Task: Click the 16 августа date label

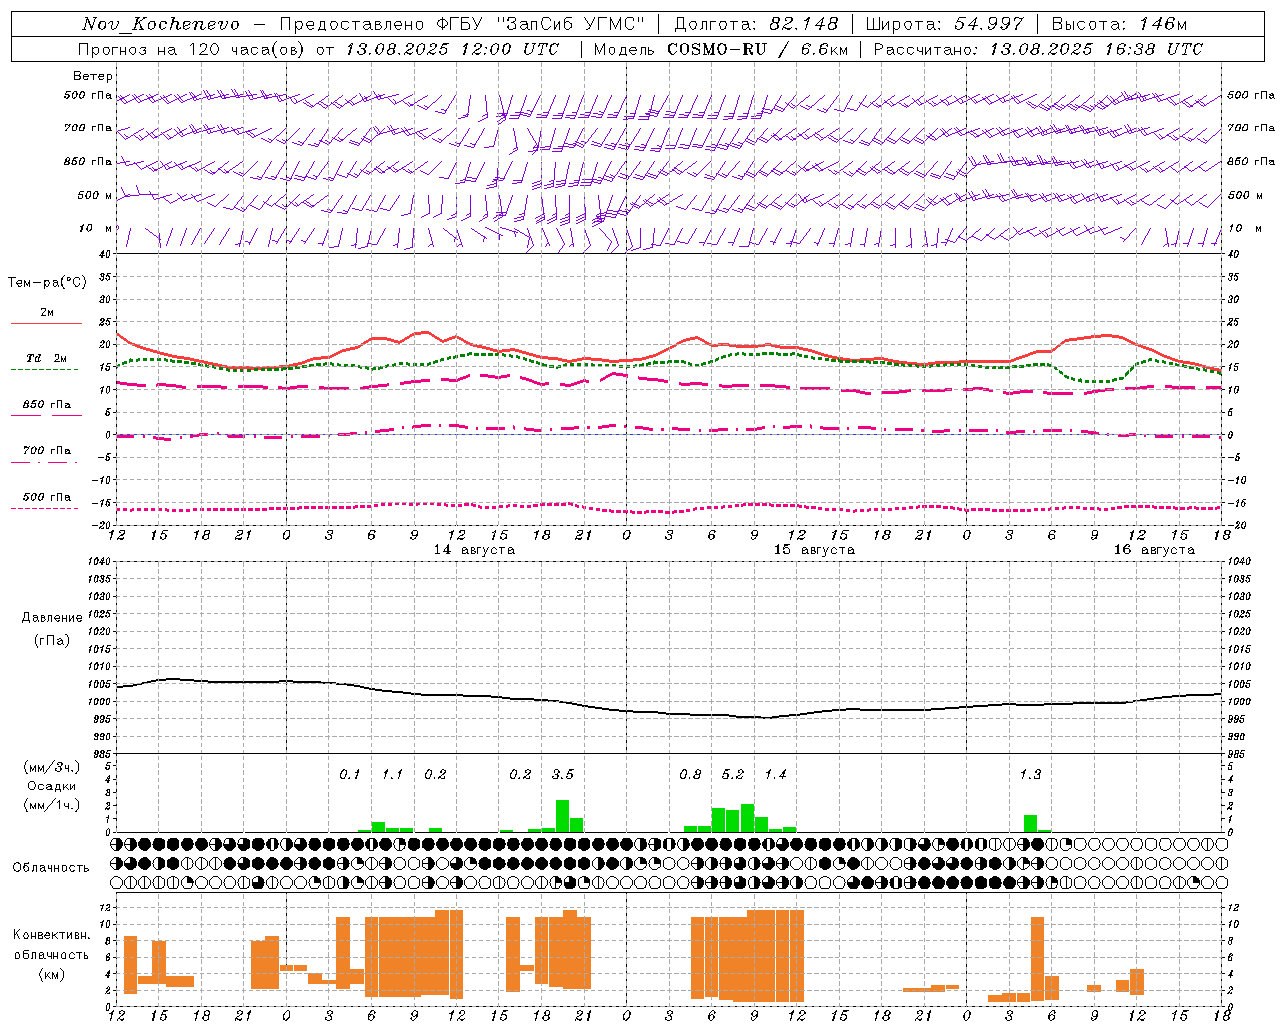Action: [x=1154, y=550]
